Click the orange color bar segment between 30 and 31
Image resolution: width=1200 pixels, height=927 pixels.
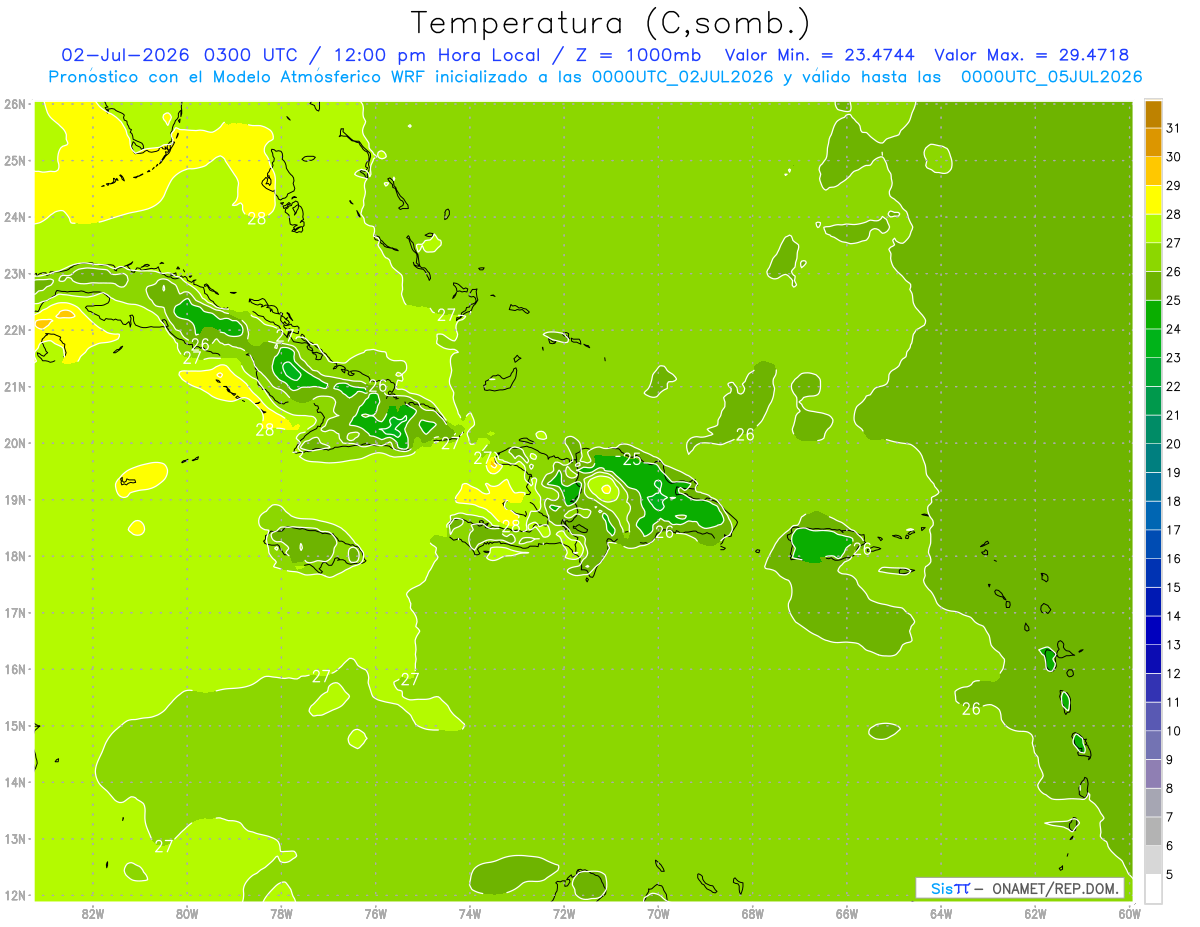pyautogui.click(x=1153, y=143)
